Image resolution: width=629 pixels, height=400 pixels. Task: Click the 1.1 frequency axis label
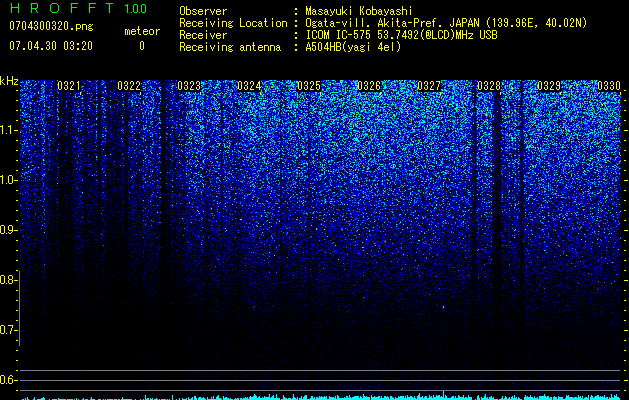(x=7, y=130)
